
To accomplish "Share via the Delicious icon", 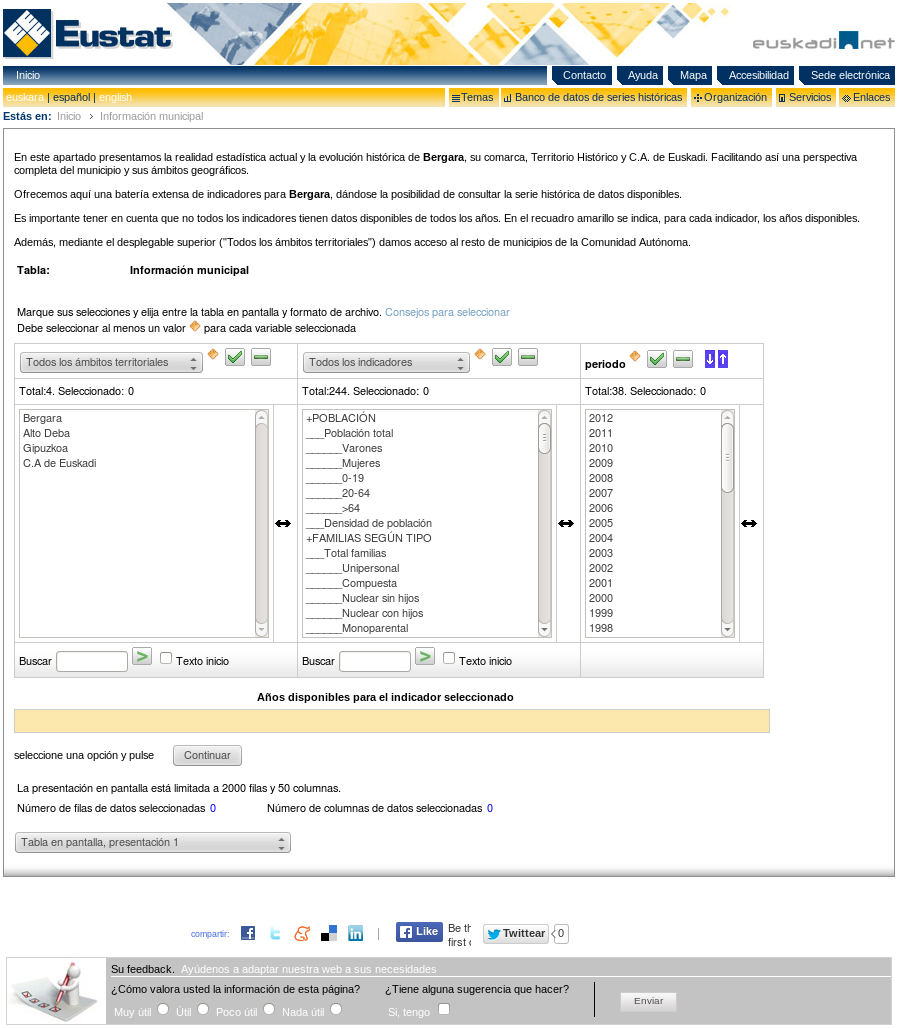I will point(329,933).
